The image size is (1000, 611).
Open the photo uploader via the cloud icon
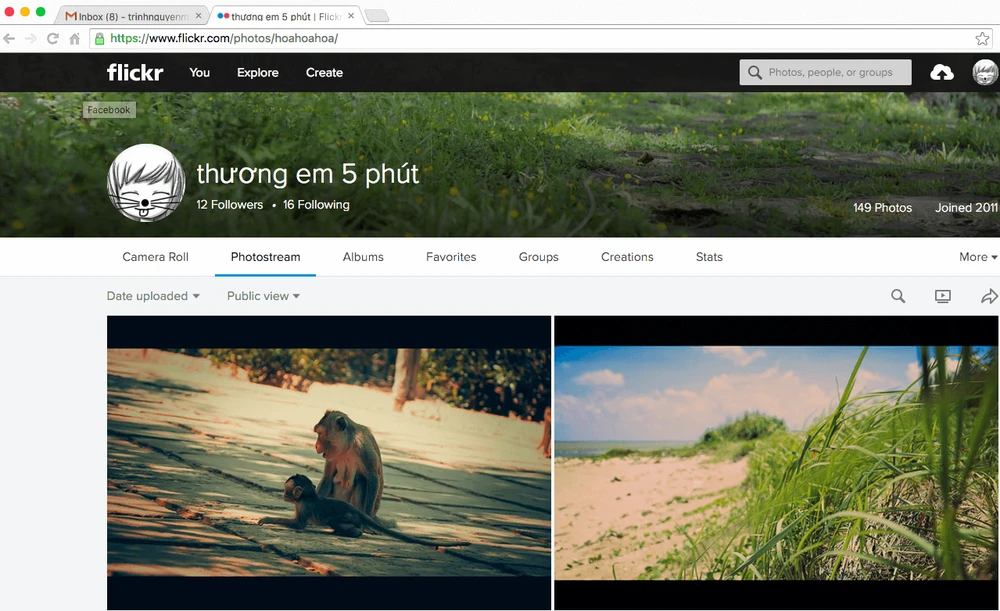[941, 72]
